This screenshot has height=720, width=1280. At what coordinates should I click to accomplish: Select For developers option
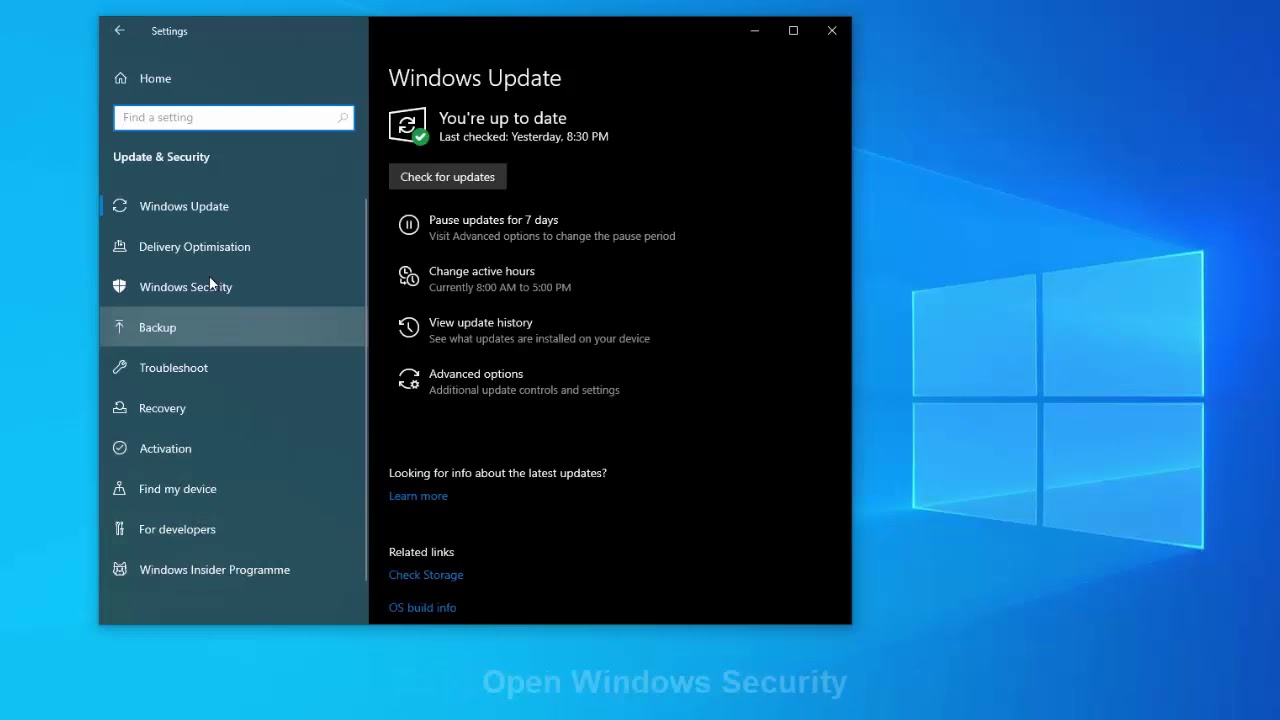click(233, 529)
